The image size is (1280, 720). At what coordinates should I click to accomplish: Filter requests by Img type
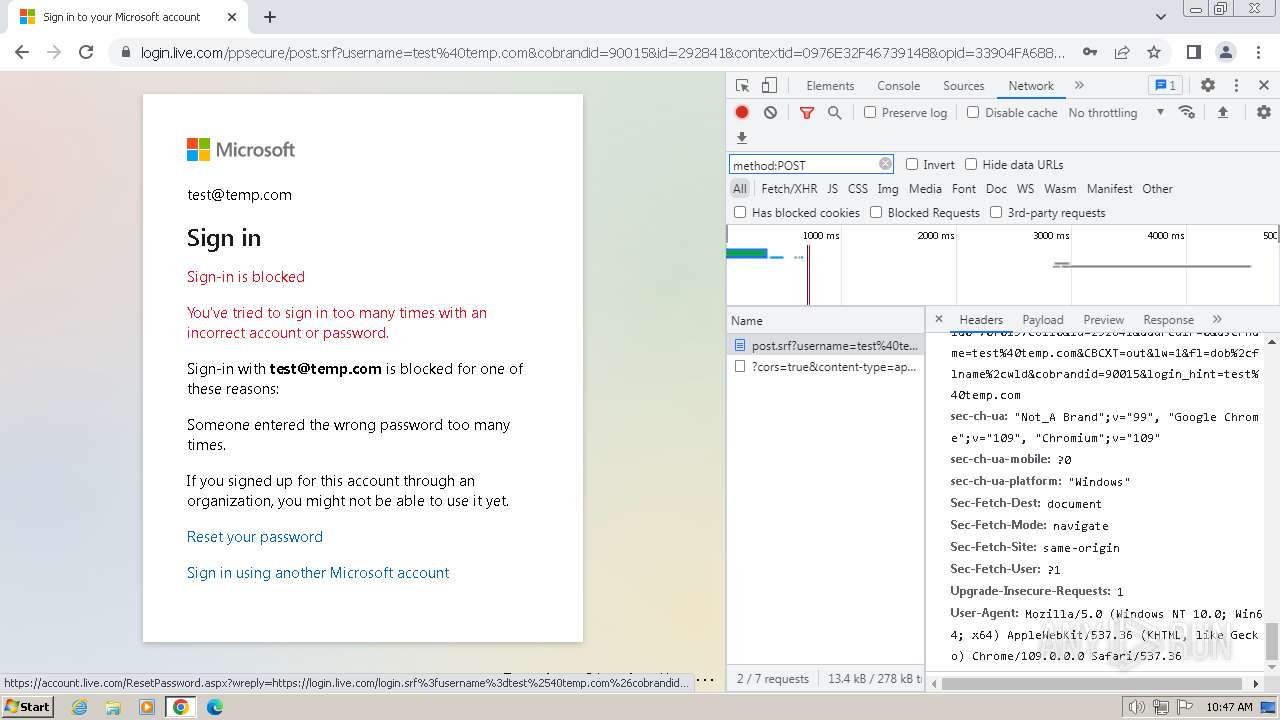tap(888, 188)
